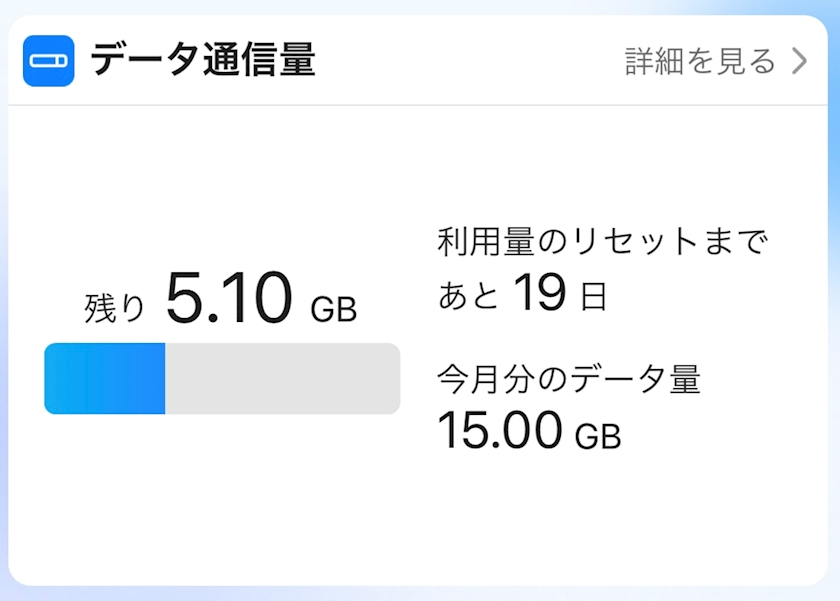Tap the 残り 5.10 GB remaining value
This screenshot has width=840, height=601.
click(x=220, y=298)
